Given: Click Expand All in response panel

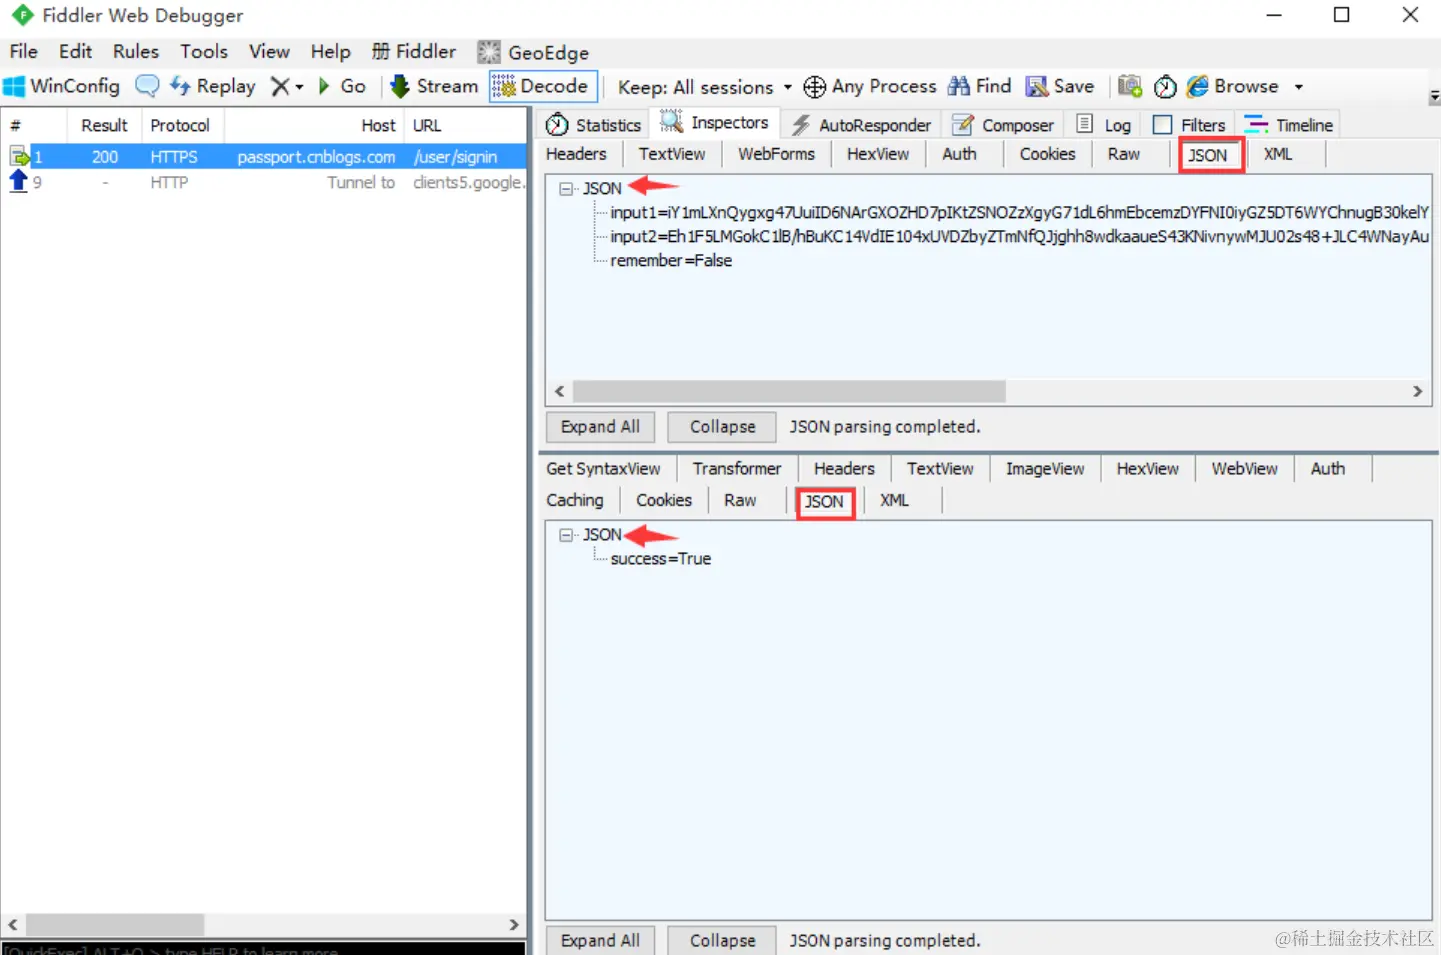Looking at the screenshot, I should (x=600, y=941).
